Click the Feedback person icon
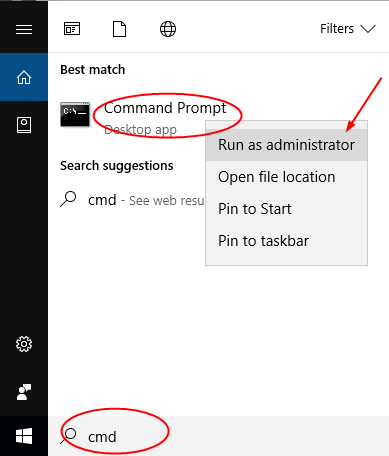 pos(24,392)
